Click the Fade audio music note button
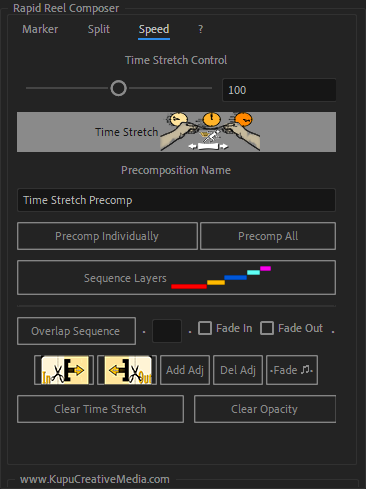This screenshot has height=489, width=366. 292,370
